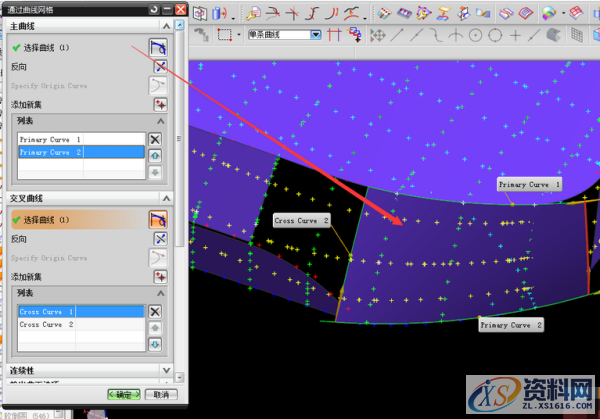
Task: Move Cross Curve down in list
Action: click(x=155, y=344)
